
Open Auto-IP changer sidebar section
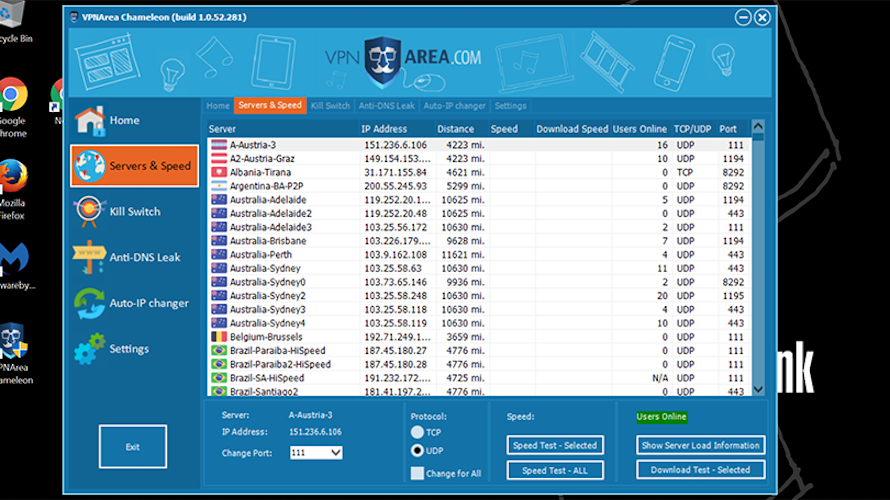pyautogui.click(x=134, y=303)
